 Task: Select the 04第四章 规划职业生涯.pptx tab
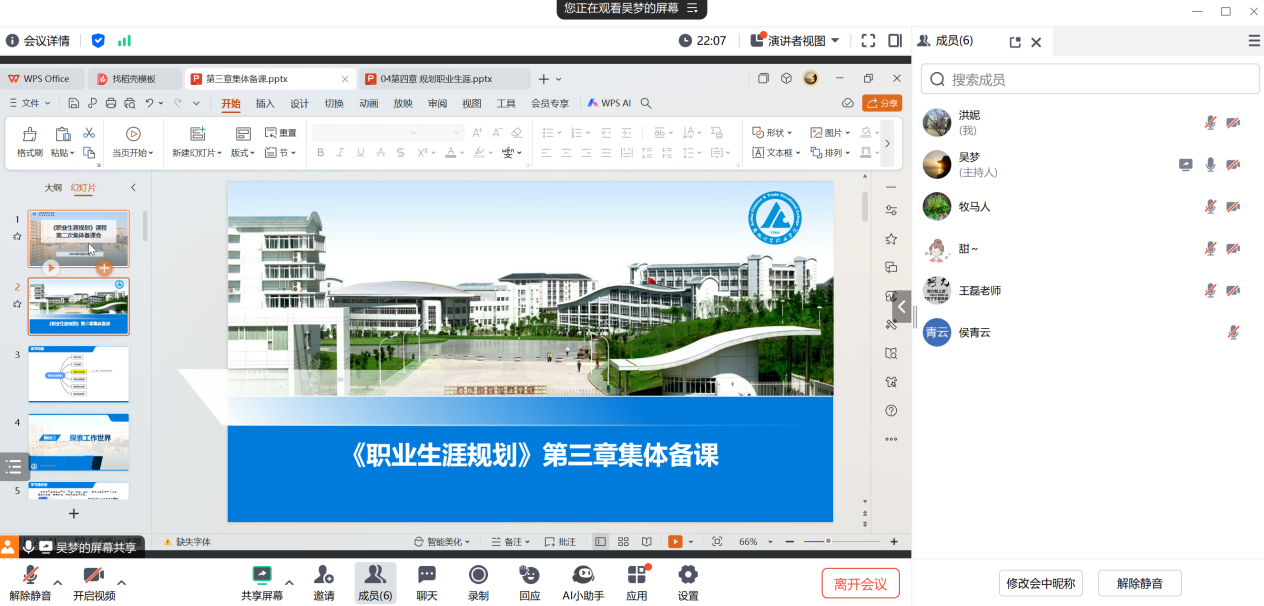pyautogui.click(x=436, y=79)
